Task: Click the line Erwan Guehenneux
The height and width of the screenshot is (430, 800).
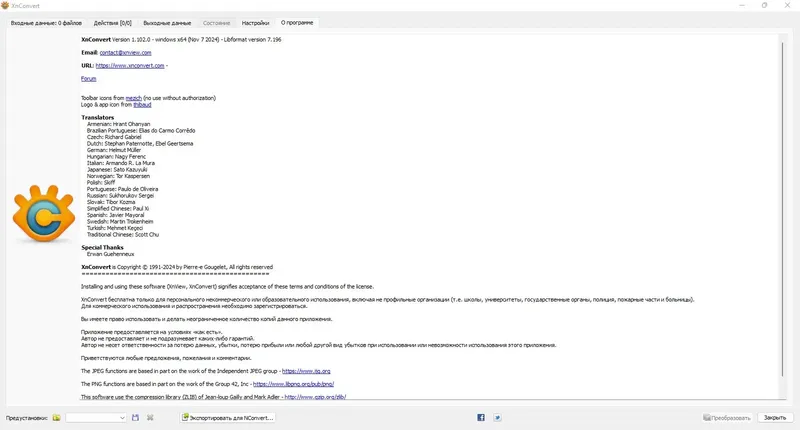Action: [x=110, y=254]
